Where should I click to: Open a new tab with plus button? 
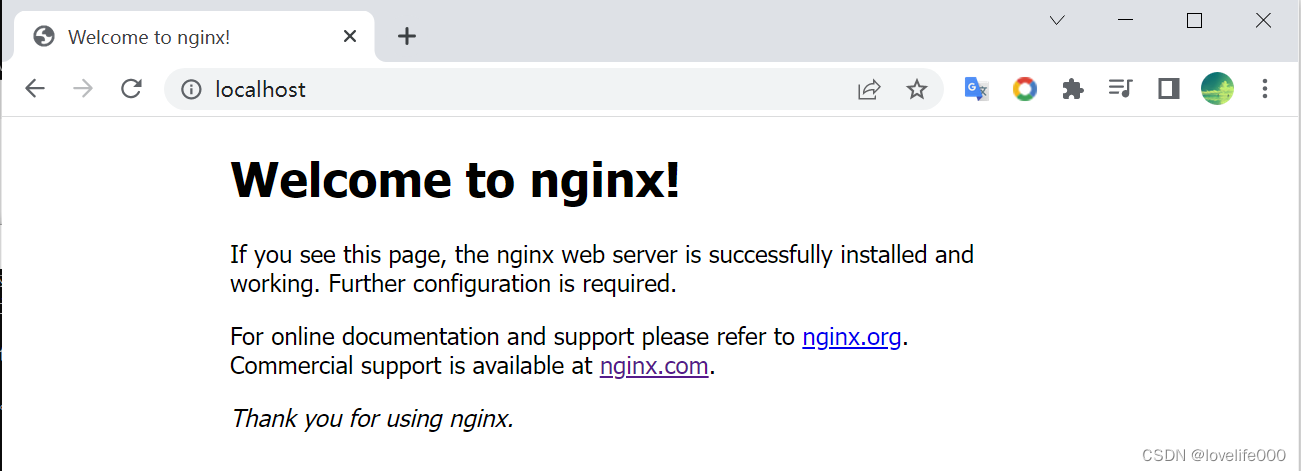click(x=406, y=37)
